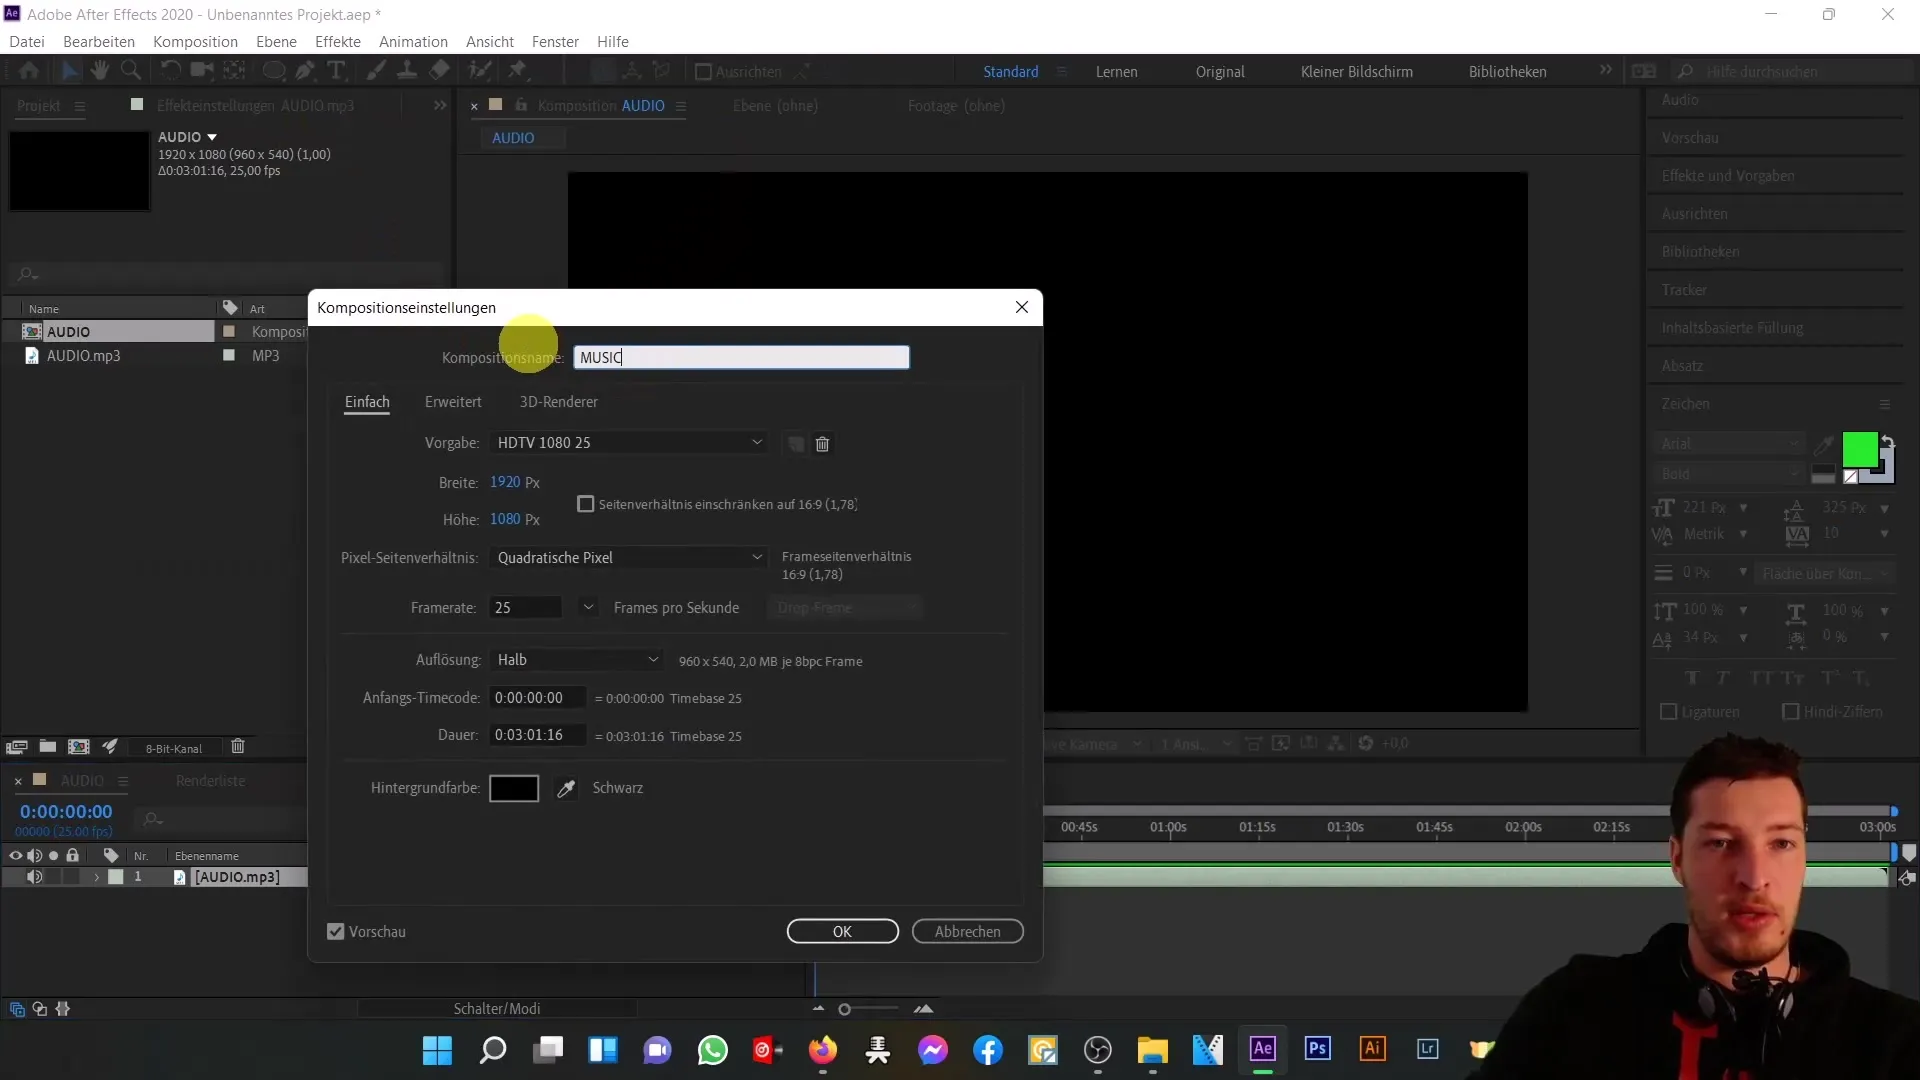The height and width of the screenshot is (1080, 1920).
Task: Select the Camera tool
Action: coord(203,71)
